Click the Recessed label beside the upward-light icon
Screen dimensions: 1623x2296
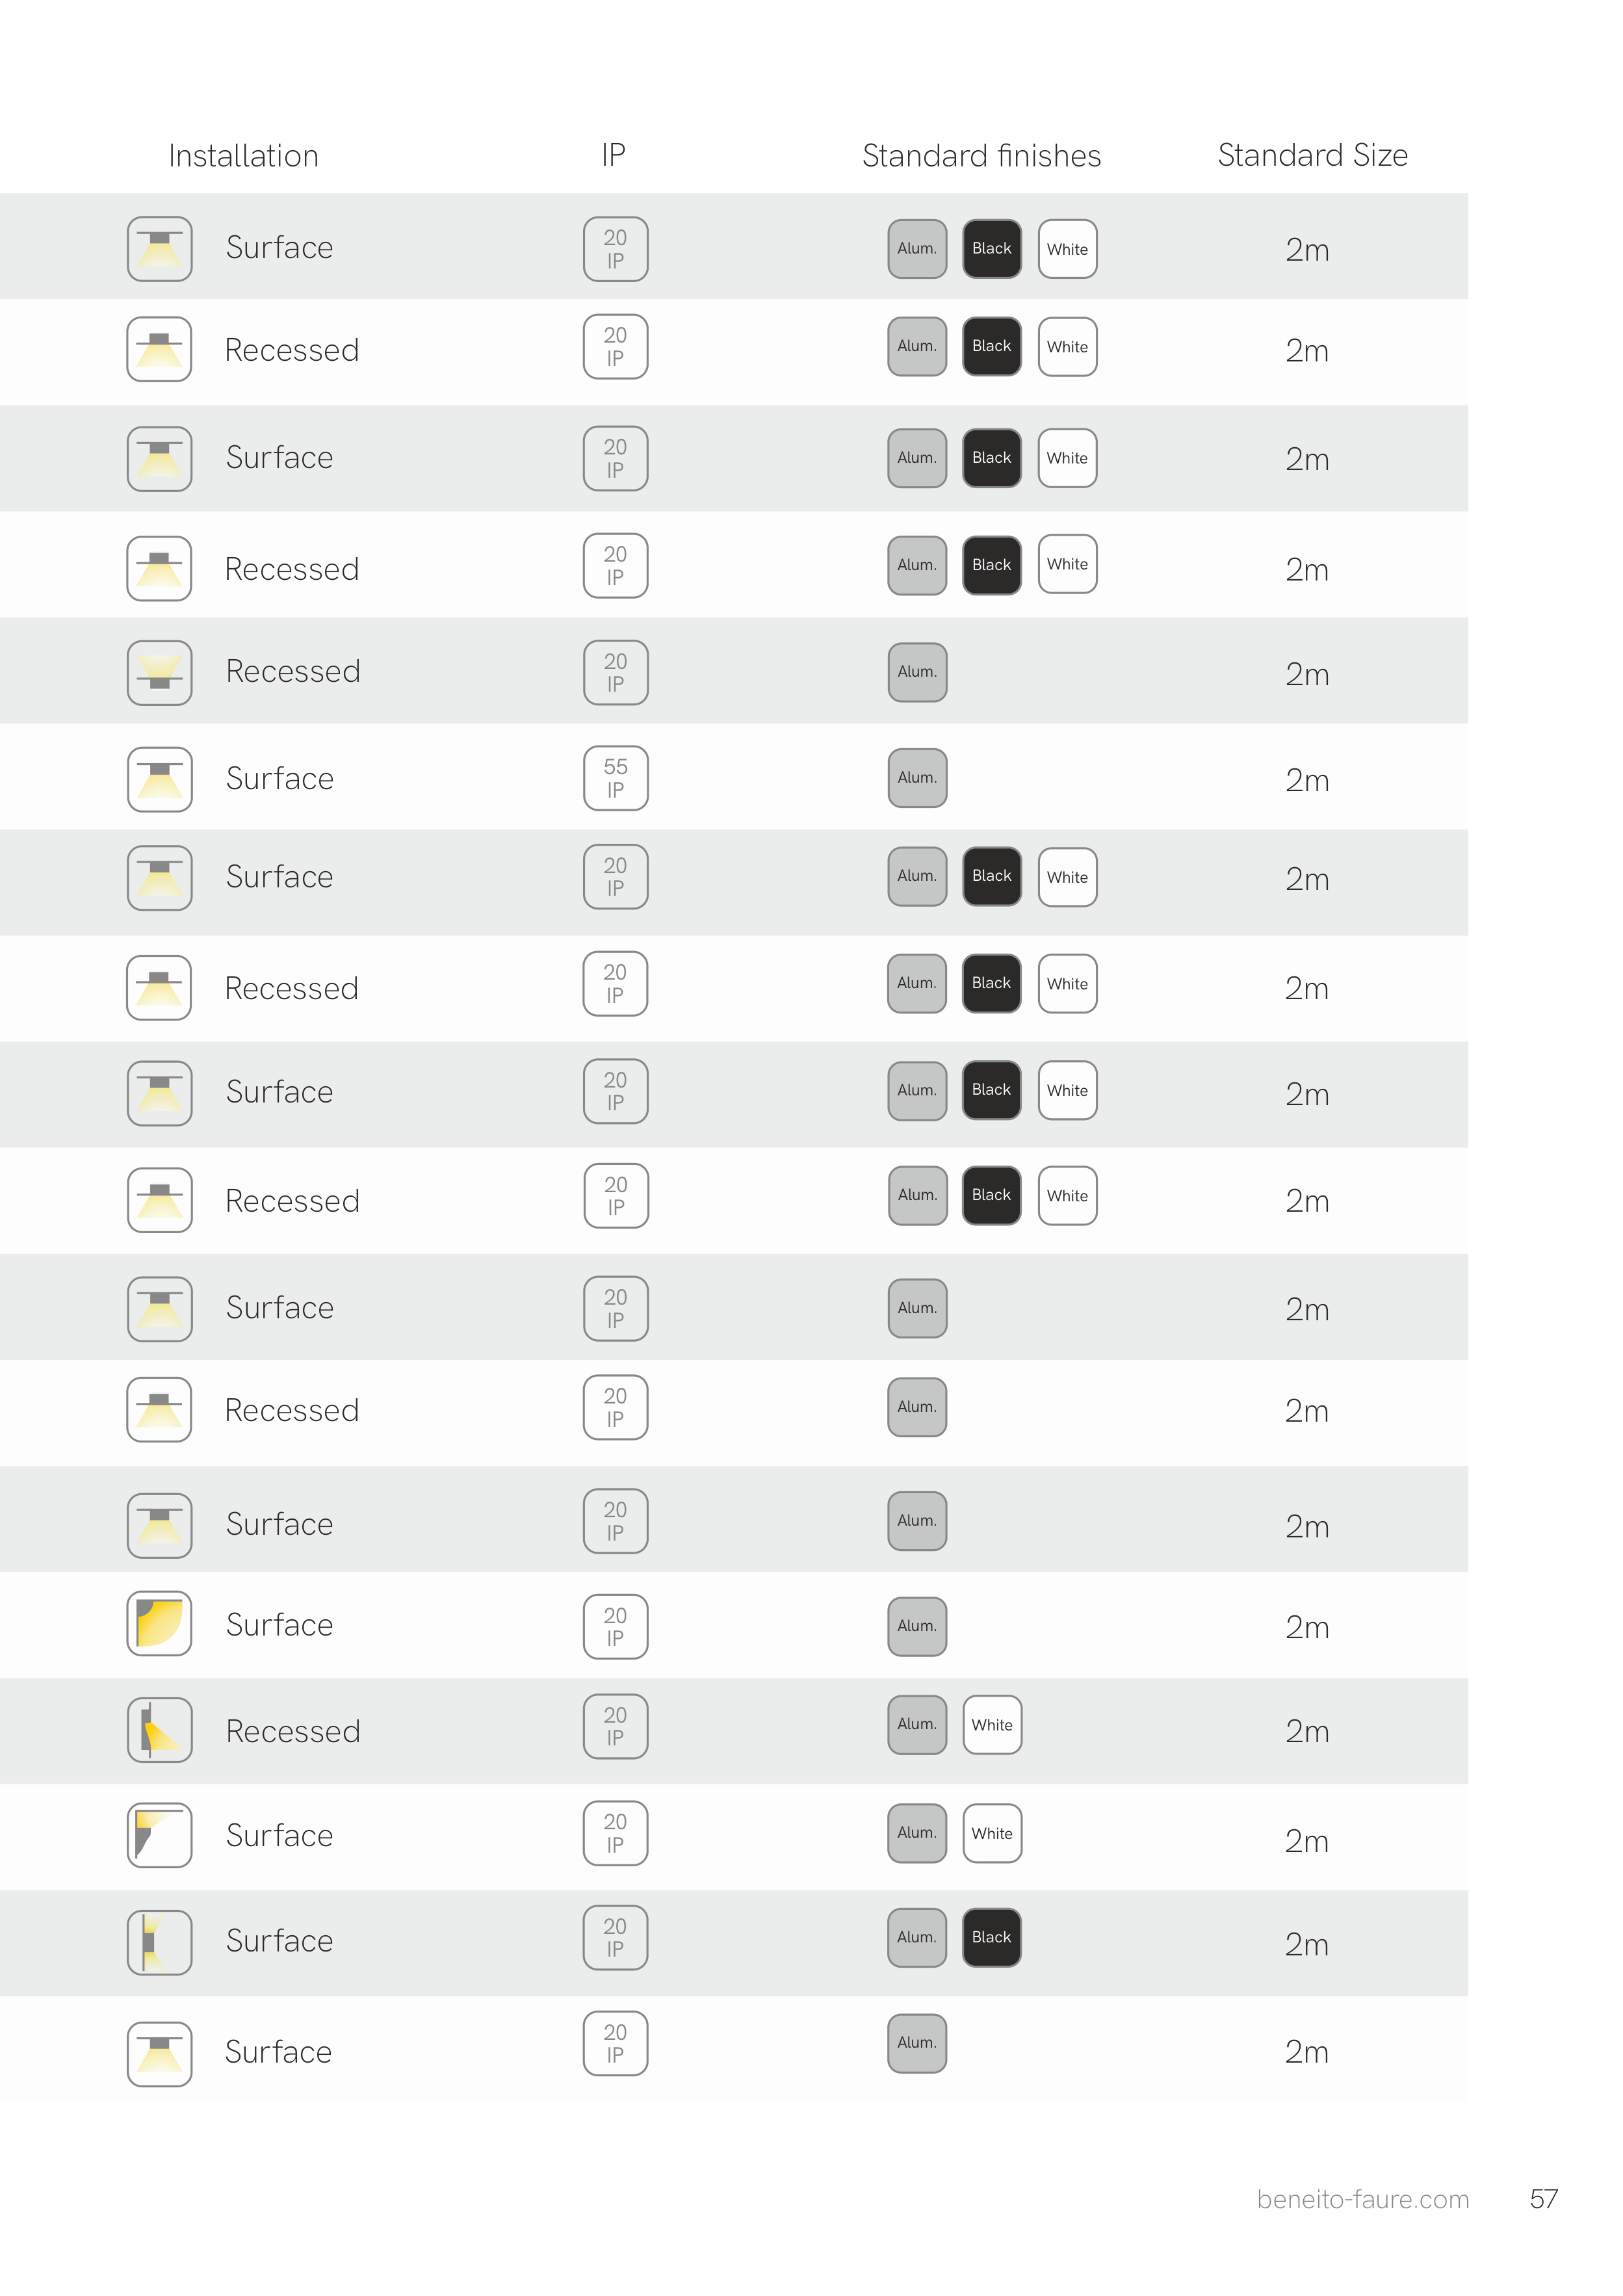293,671
